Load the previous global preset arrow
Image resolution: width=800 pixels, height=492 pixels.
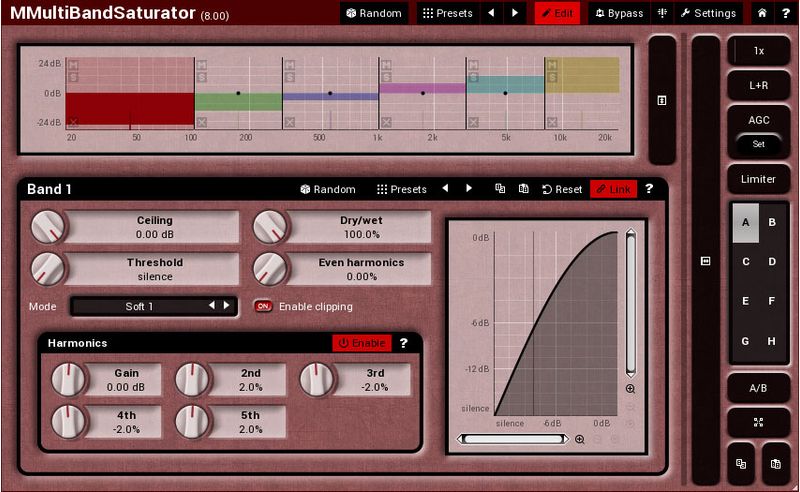point(491,13)
